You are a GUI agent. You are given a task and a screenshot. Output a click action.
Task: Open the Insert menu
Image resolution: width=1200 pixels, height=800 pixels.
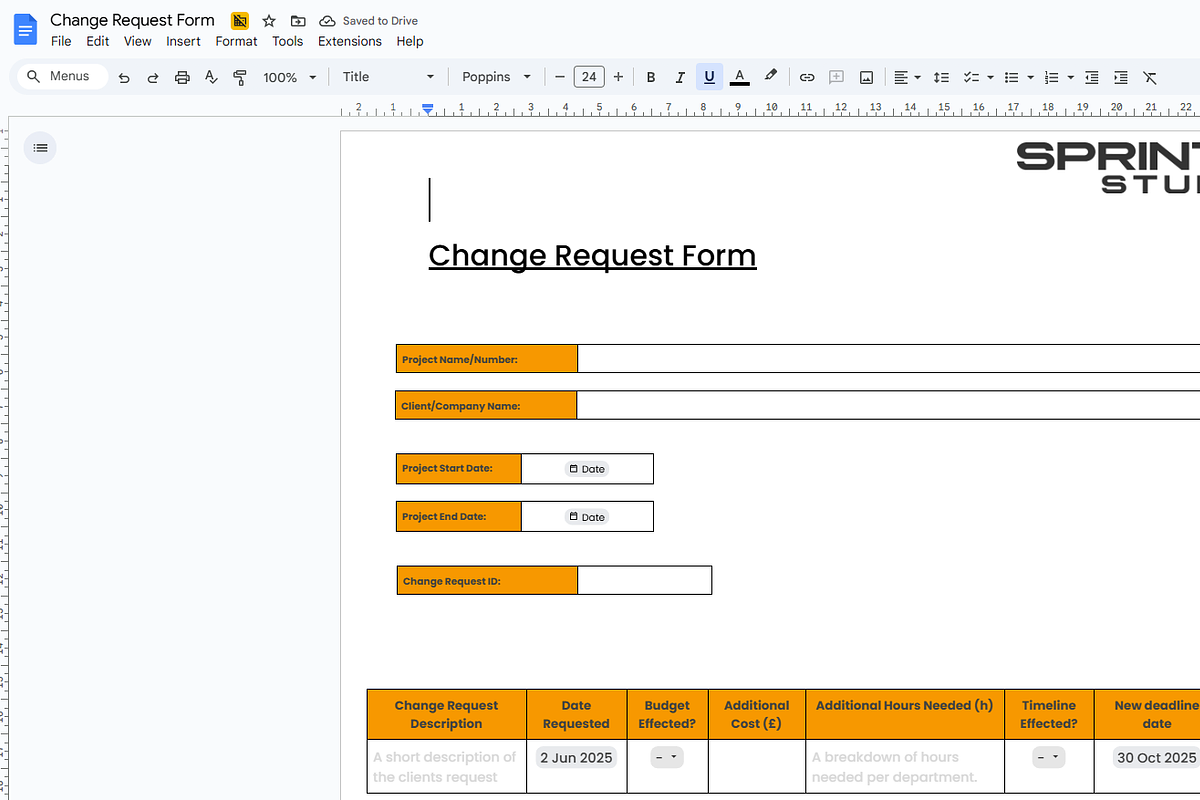point(183,41)
